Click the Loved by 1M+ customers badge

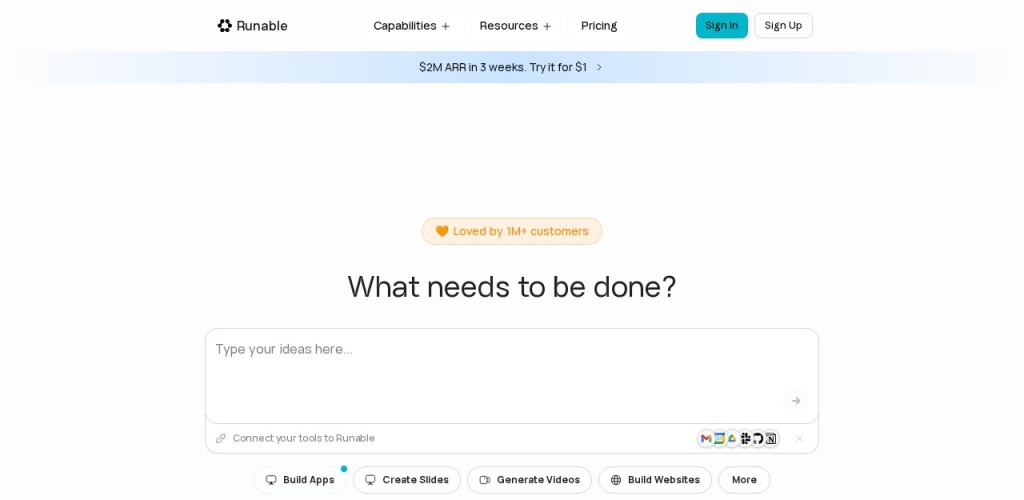click(512, 231)
